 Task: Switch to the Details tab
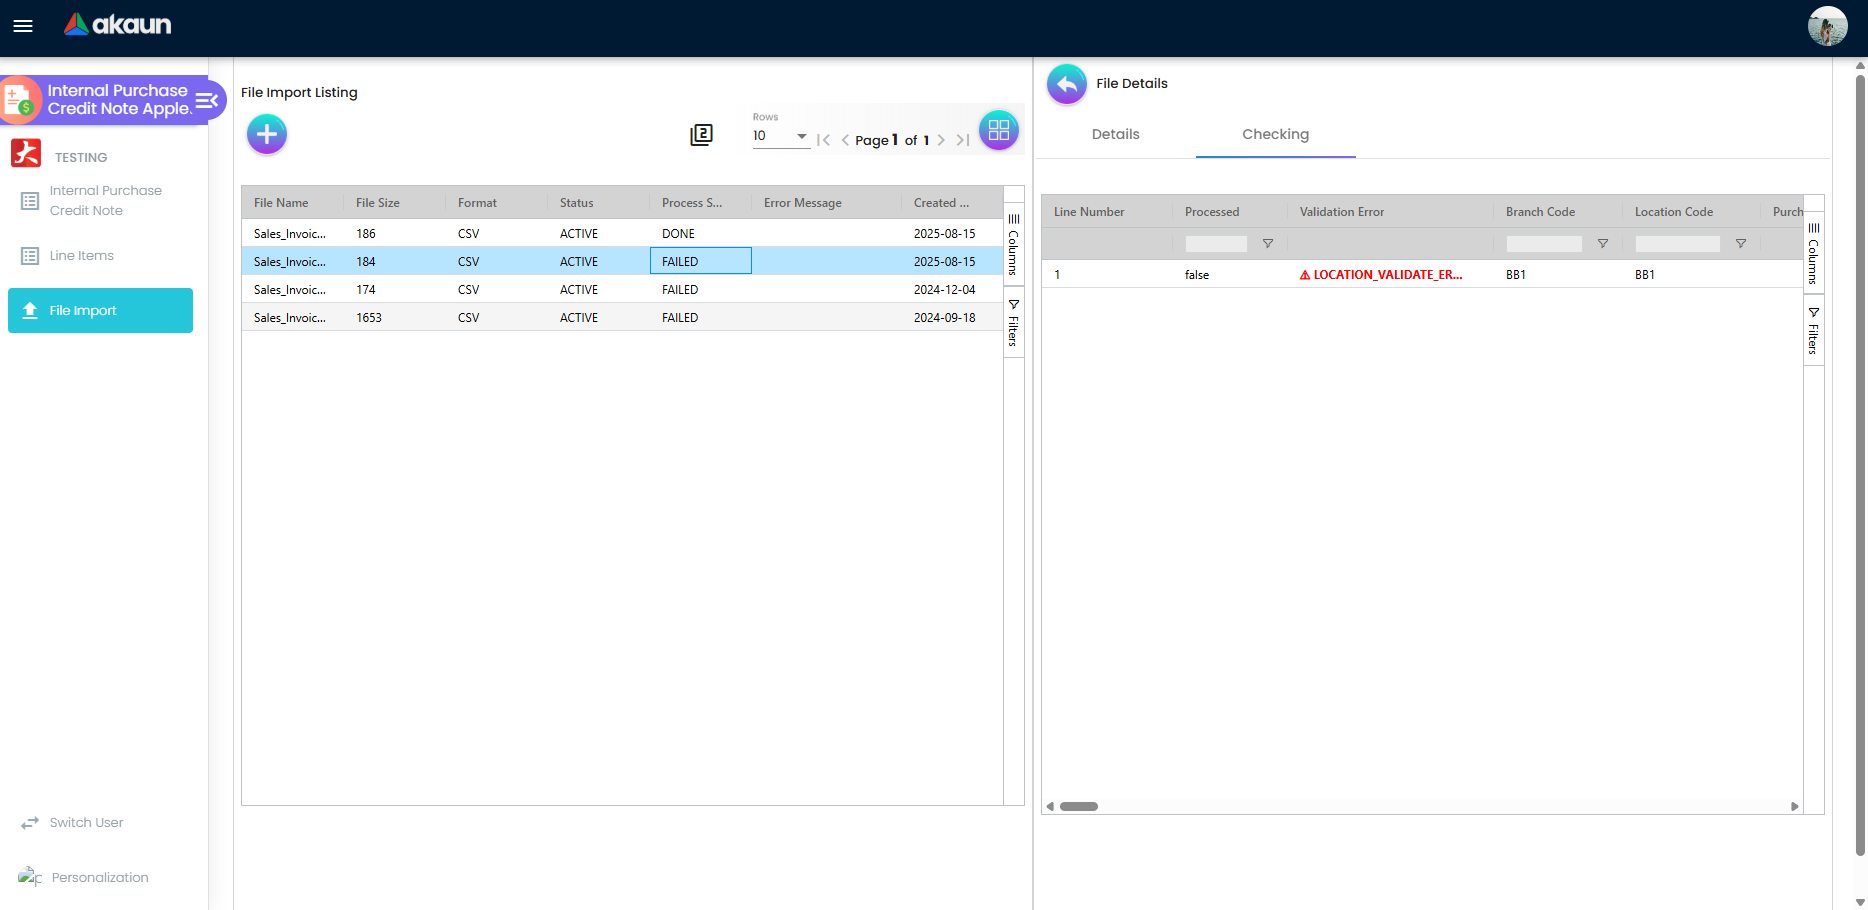(1116, 134)
